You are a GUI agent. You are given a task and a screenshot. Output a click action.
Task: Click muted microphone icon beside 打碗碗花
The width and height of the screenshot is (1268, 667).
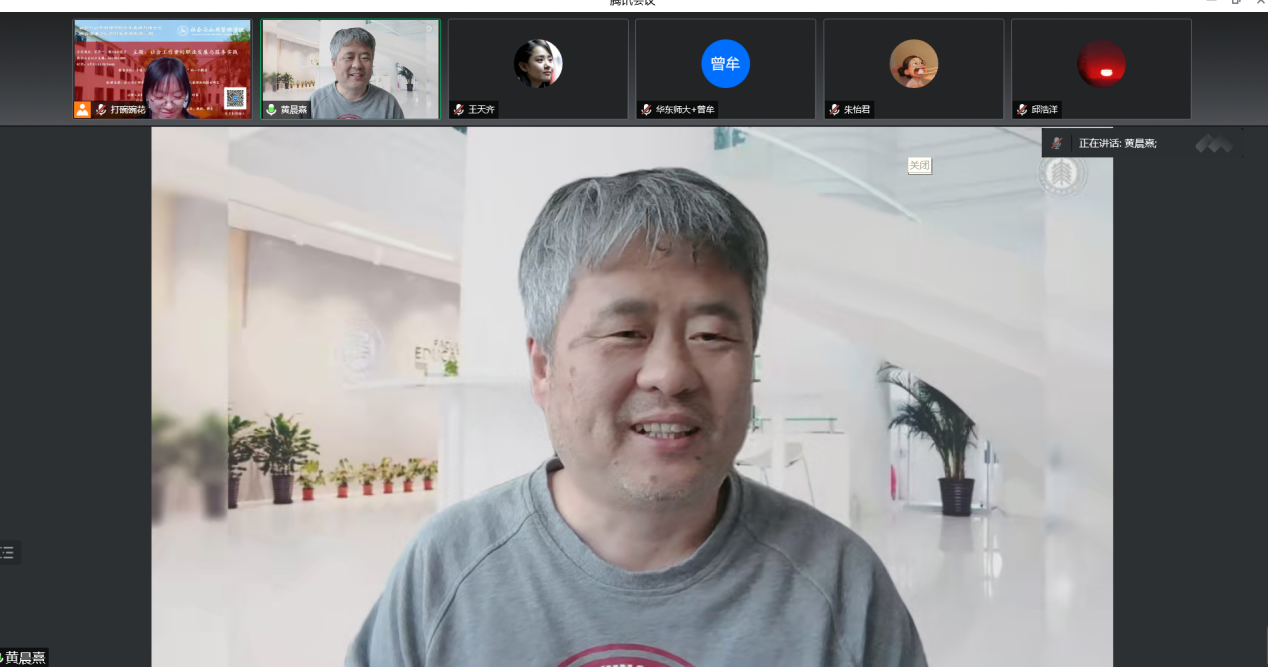click(101, 110)
